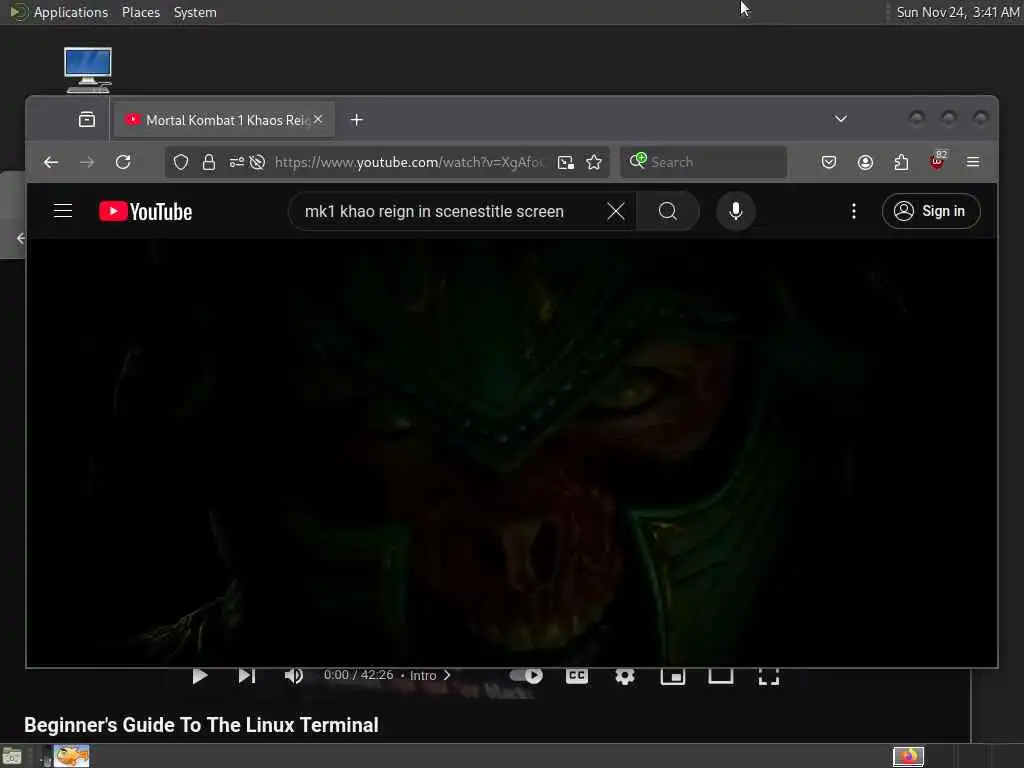This screenshot has height=768, width=1024.
Task: Expand the Intro chapter chevron
Action: 447,675
